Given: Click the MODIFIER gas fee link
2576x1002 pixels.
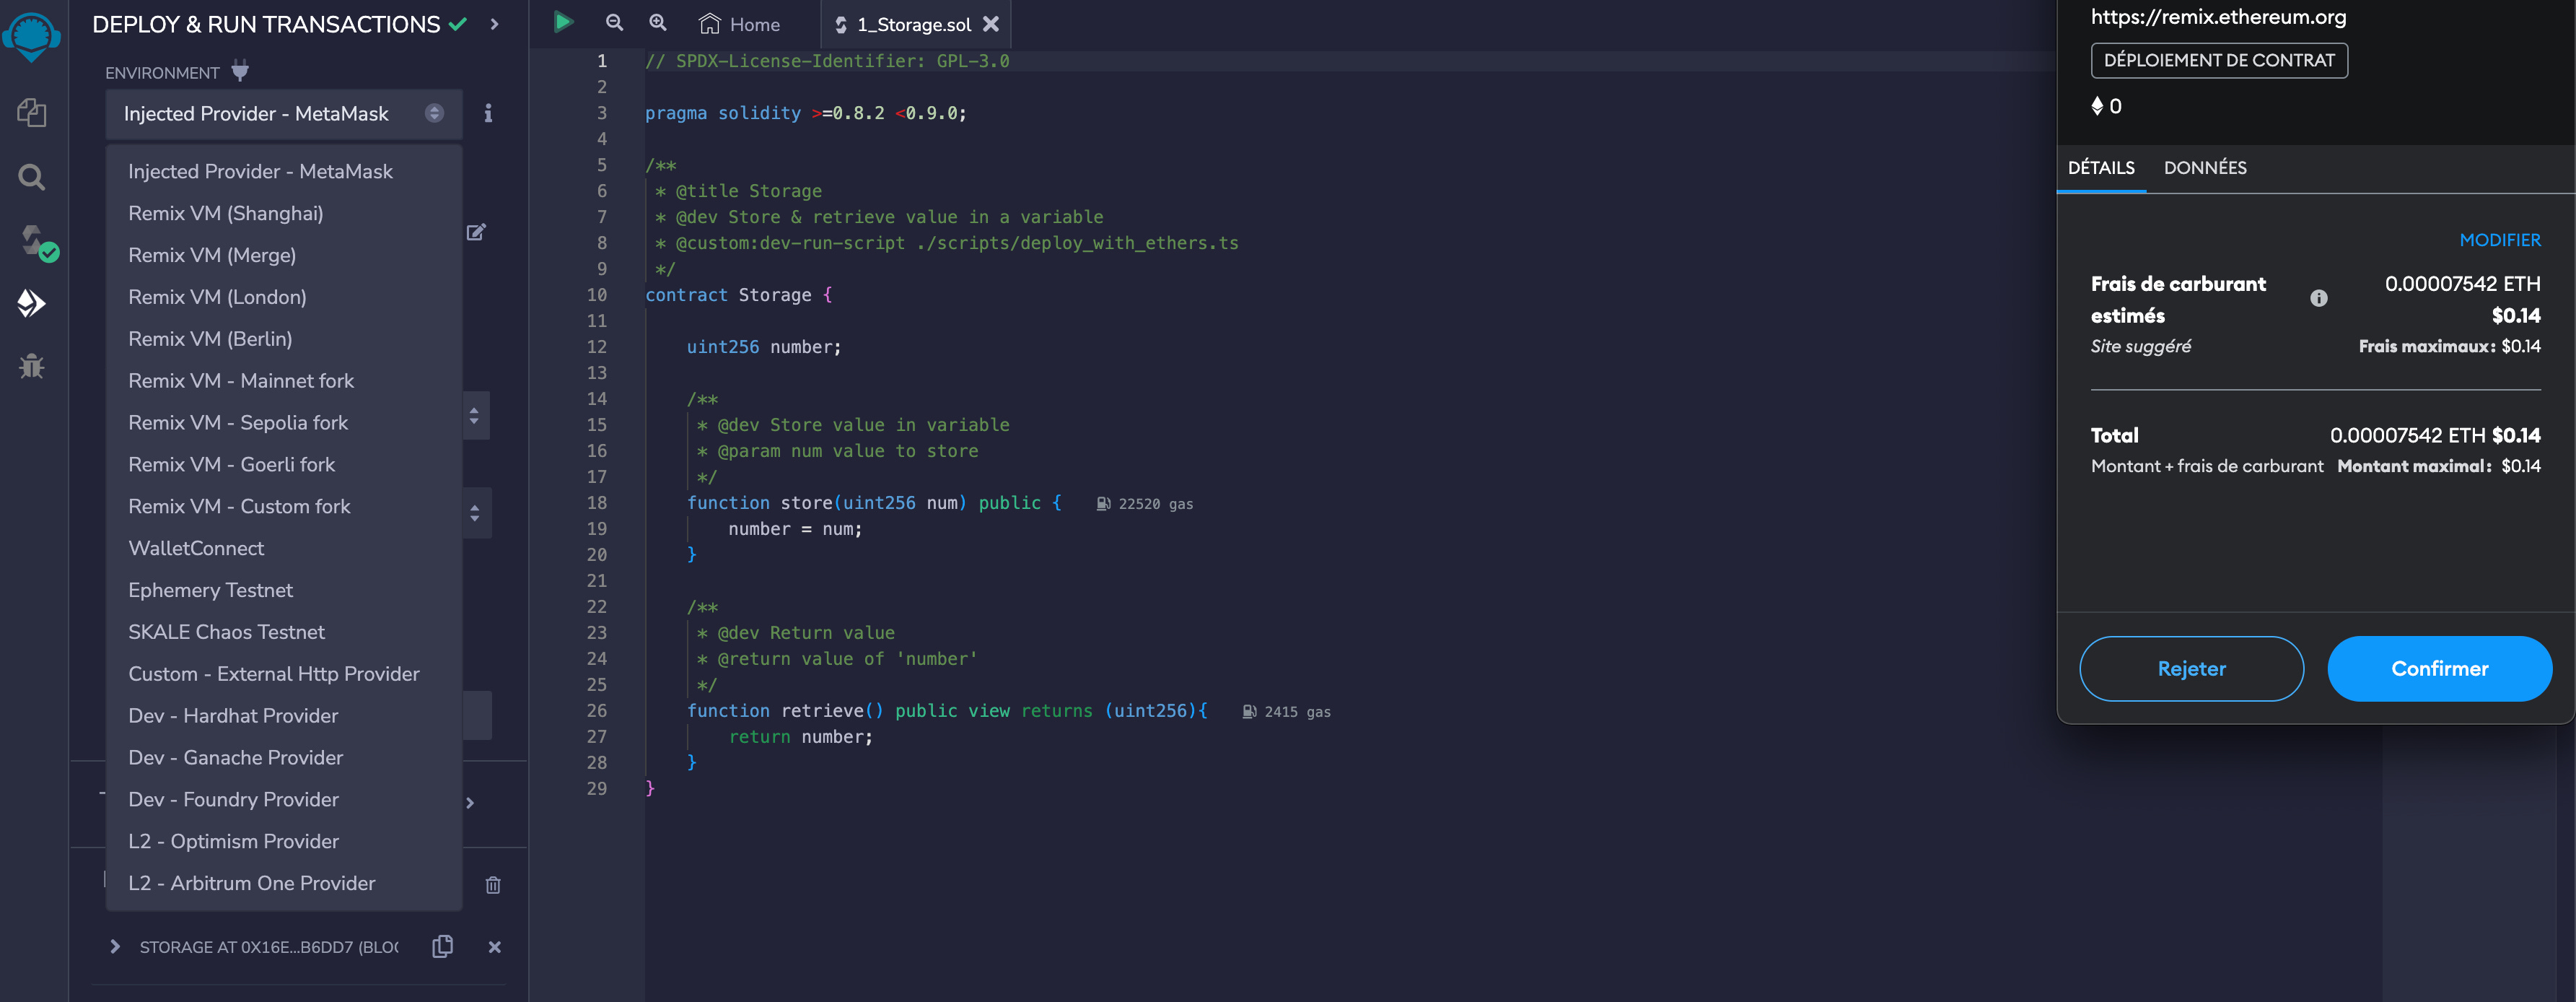Looking at the screenshot, I should tap(2499, 240).
